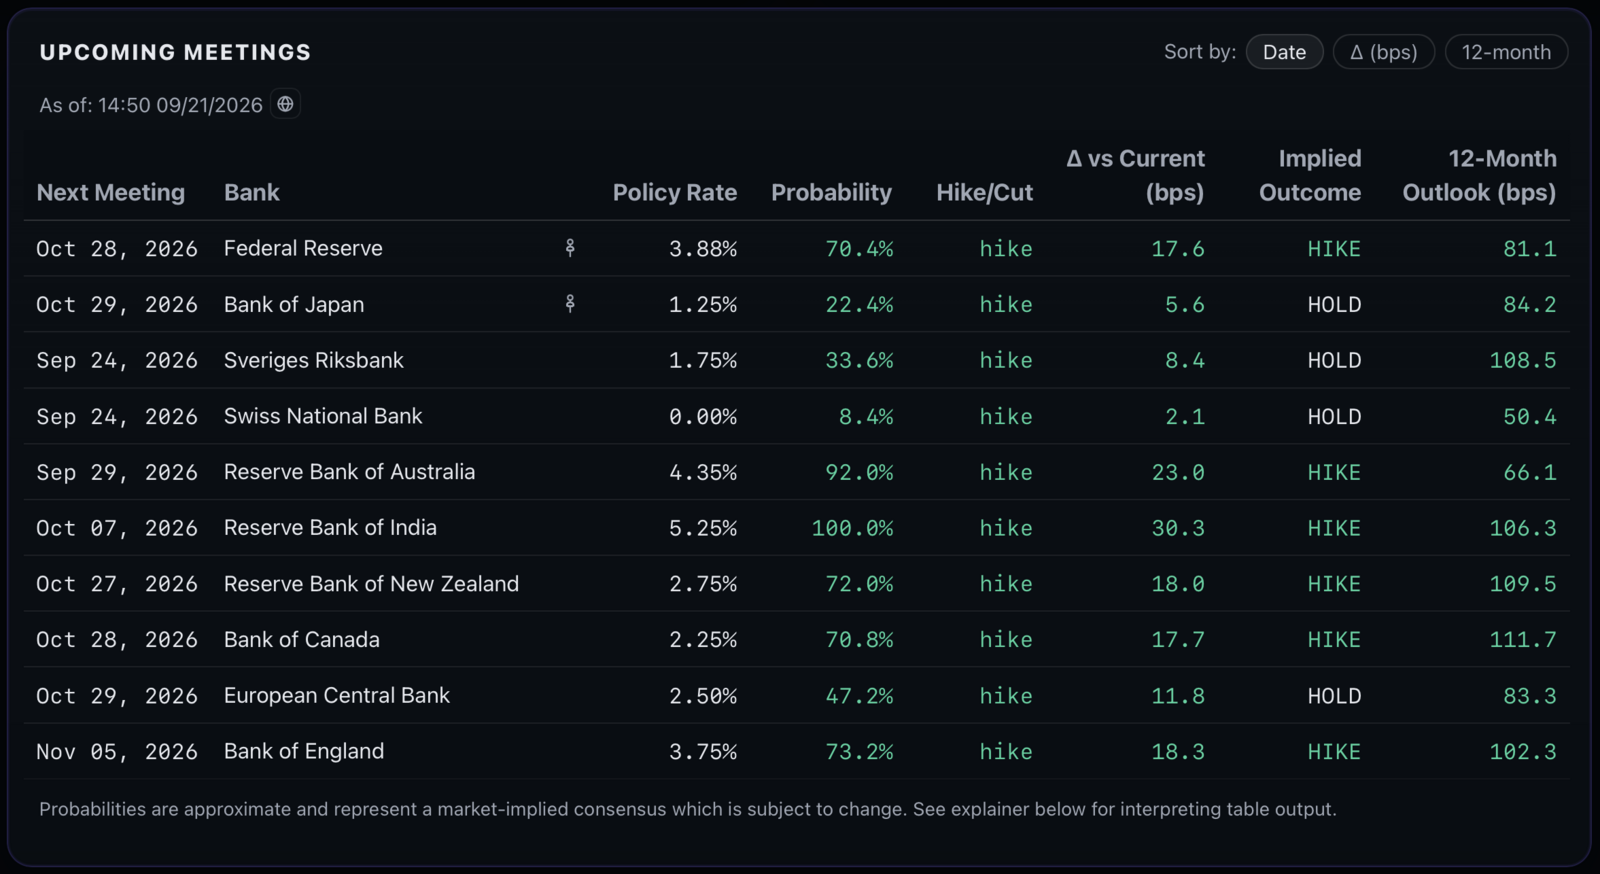Click the 'Upcoming Meetings' panel title
The height and width of the screenshot is (874, 1600).
point(175,52)
